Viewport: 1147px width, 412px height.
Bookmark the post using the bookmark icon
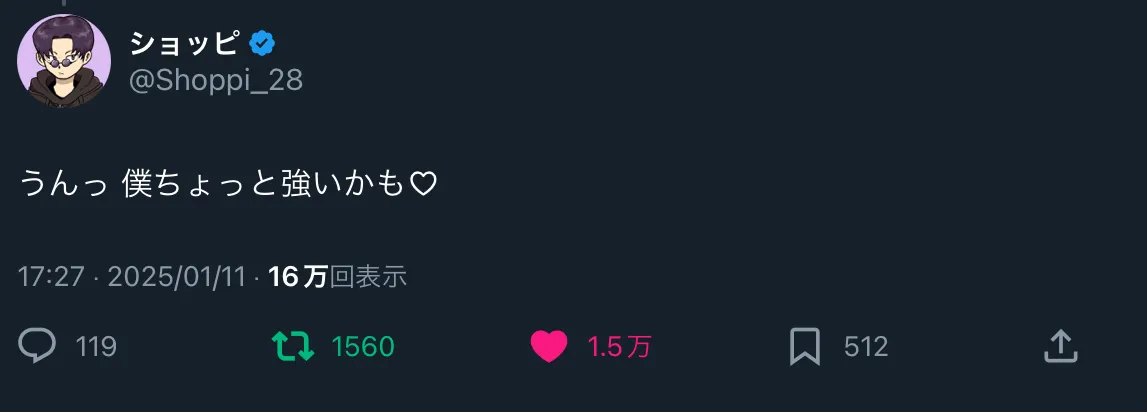click(x=805, y=346)
